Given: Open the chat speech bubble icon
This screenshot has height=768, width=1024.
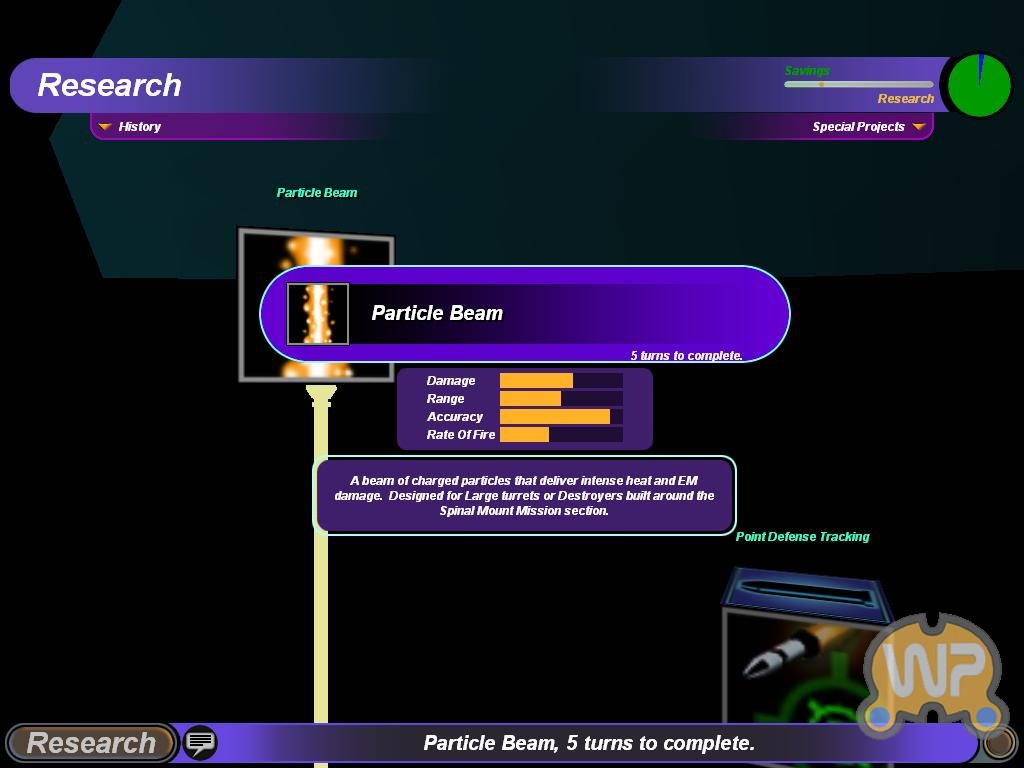Looking at the screenshot, I should [x=200, y=743].
